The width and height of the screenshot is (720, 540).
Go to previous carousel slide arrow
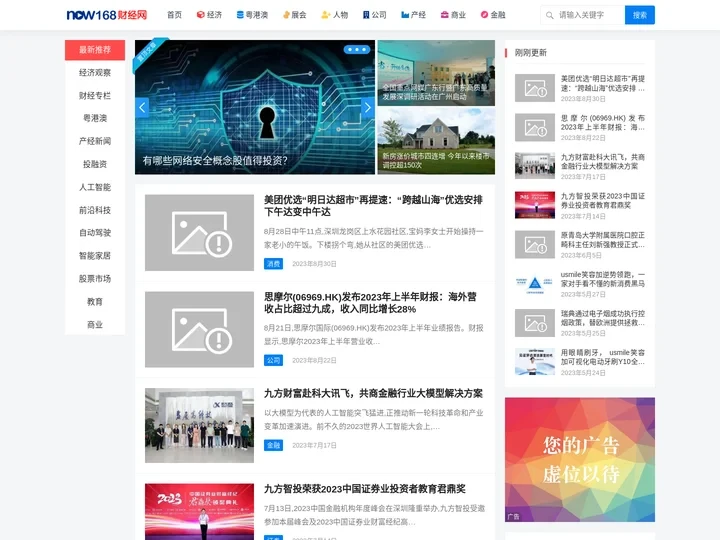point(142,107)
